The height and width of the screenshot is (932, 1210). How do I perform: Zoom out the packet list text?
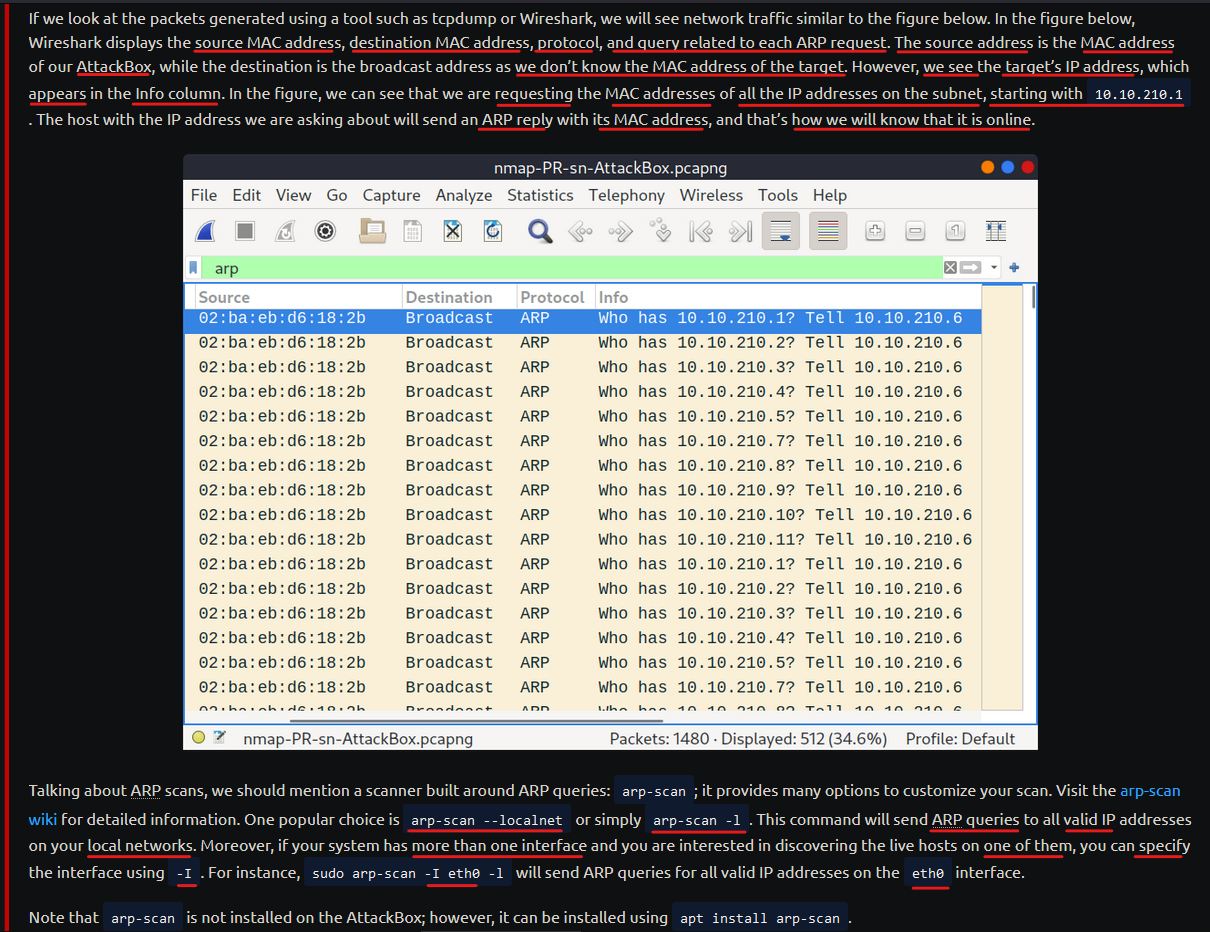pos(915,232)
